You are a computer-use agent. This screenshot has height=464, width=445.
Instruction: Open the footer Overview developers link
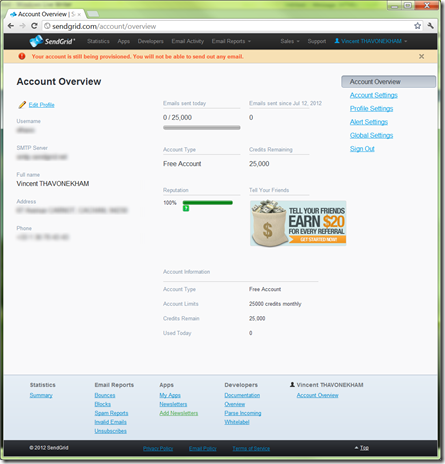234,404
